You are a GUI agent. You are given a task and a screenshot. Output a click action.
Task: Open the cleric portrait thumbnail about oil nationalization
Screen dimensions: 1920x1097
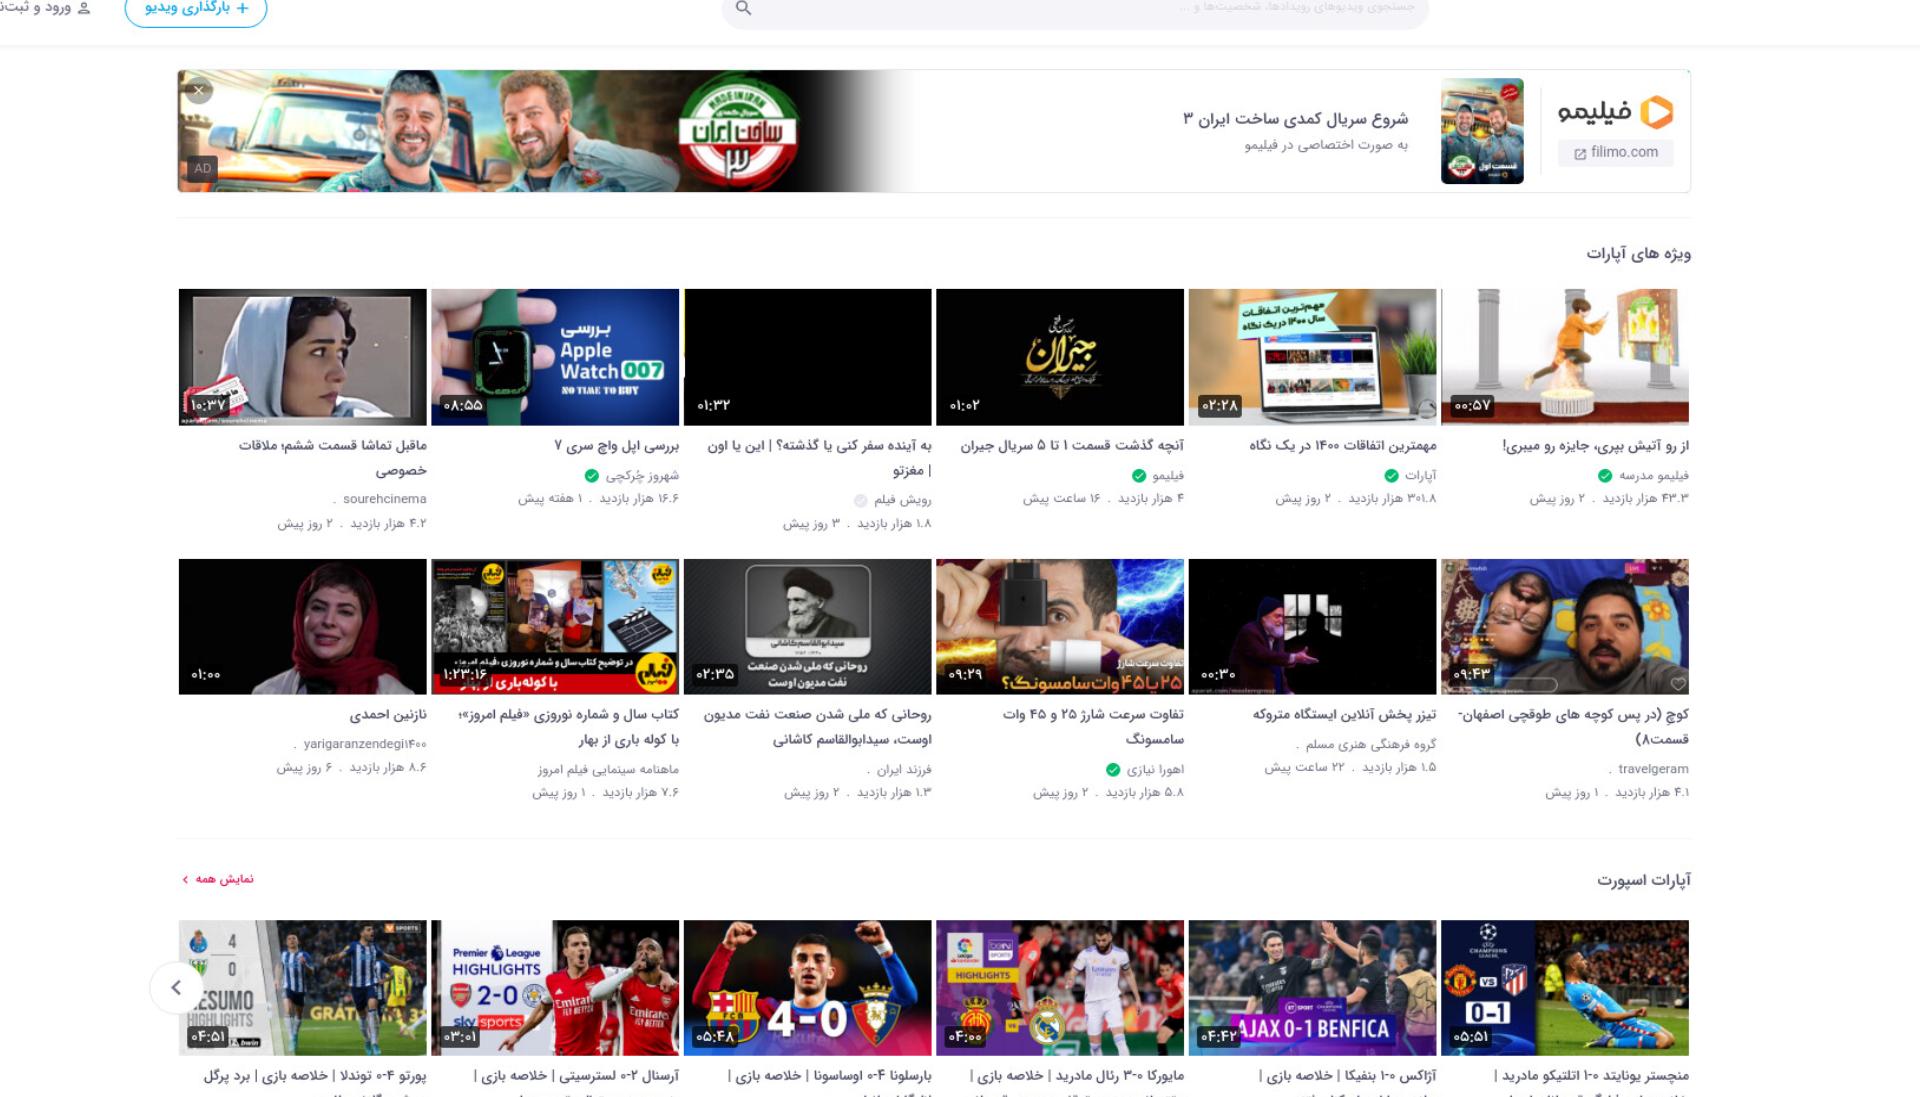(808, 627)
